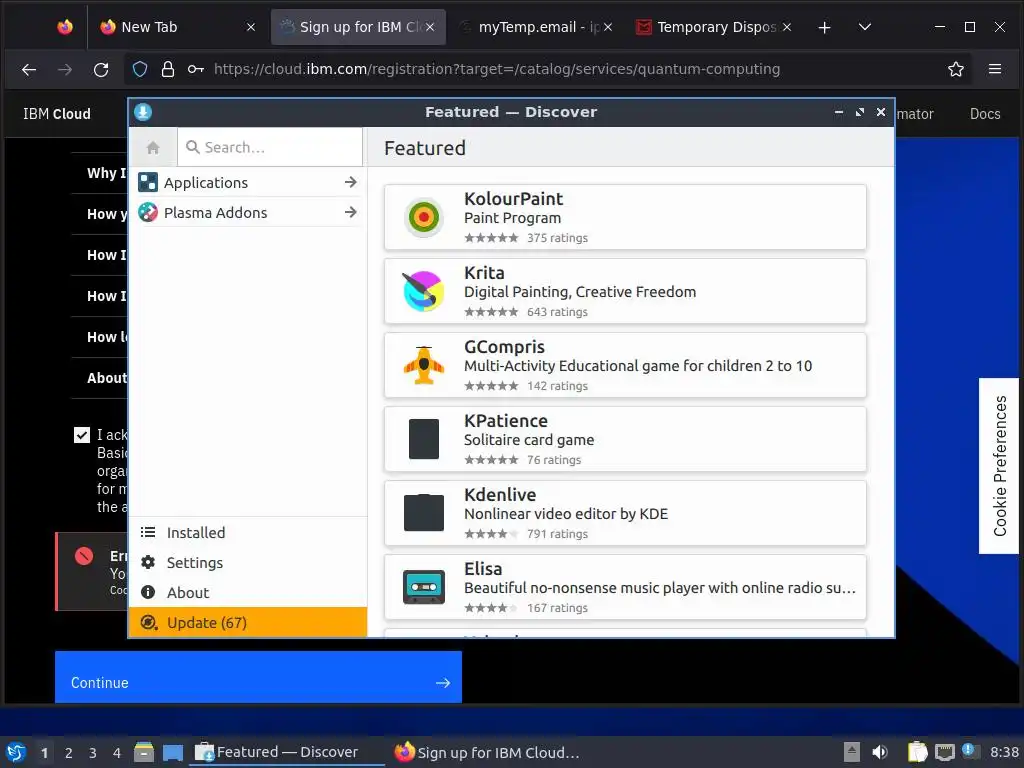This screenshot has height=768, width=1024.
Task: Open the KDE application launcher
Action: [16, 752]
